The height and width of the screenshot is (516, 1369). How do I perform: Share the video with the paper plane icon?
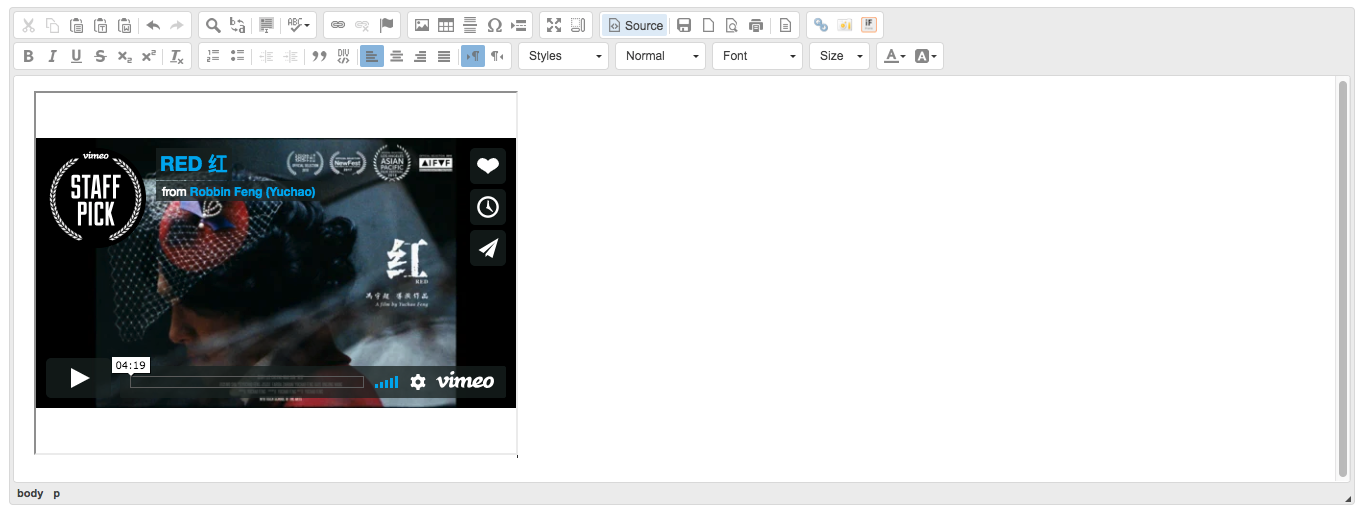488,248
